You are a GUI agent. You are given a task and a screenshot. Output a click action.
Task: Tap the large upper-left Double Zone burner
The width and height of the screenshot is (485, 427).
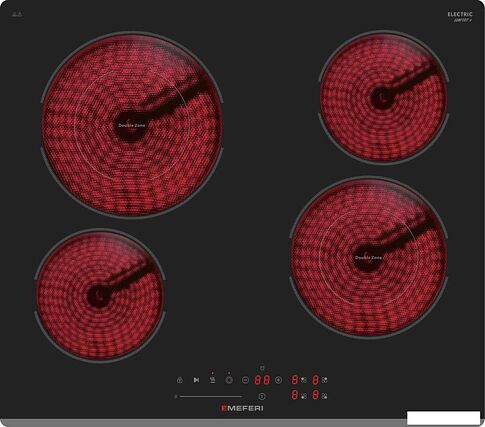point(132,125)
